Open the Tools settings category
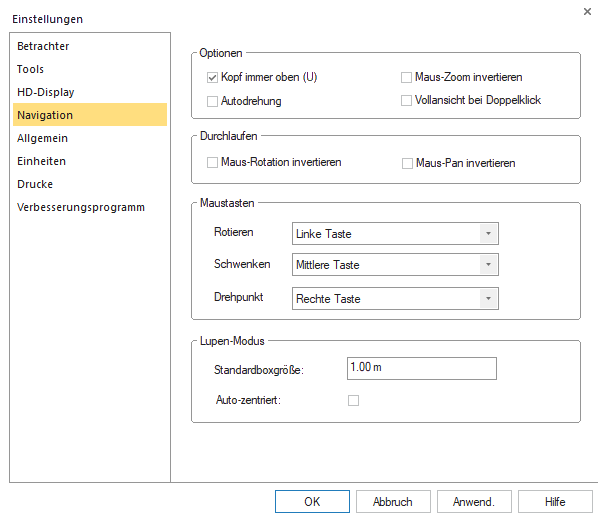Image resolution: width=606 pixels, height=526 pixels. click(x=31, y=69)
